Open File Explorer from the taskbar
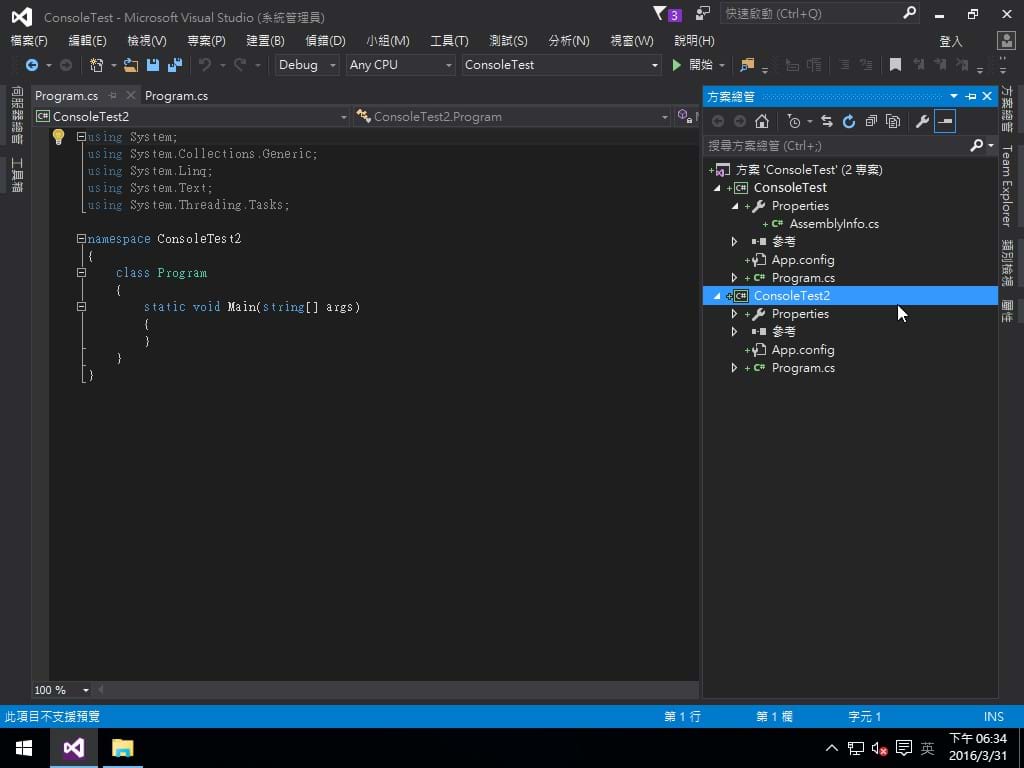 pyautogui.click(x=122, y=748)
